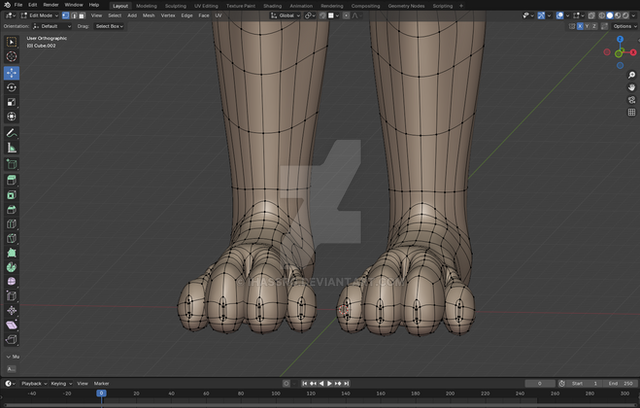The image size is (640, 408).
Task: Select the Move tool in the toolbar
Action: click(x=12, y=72)
